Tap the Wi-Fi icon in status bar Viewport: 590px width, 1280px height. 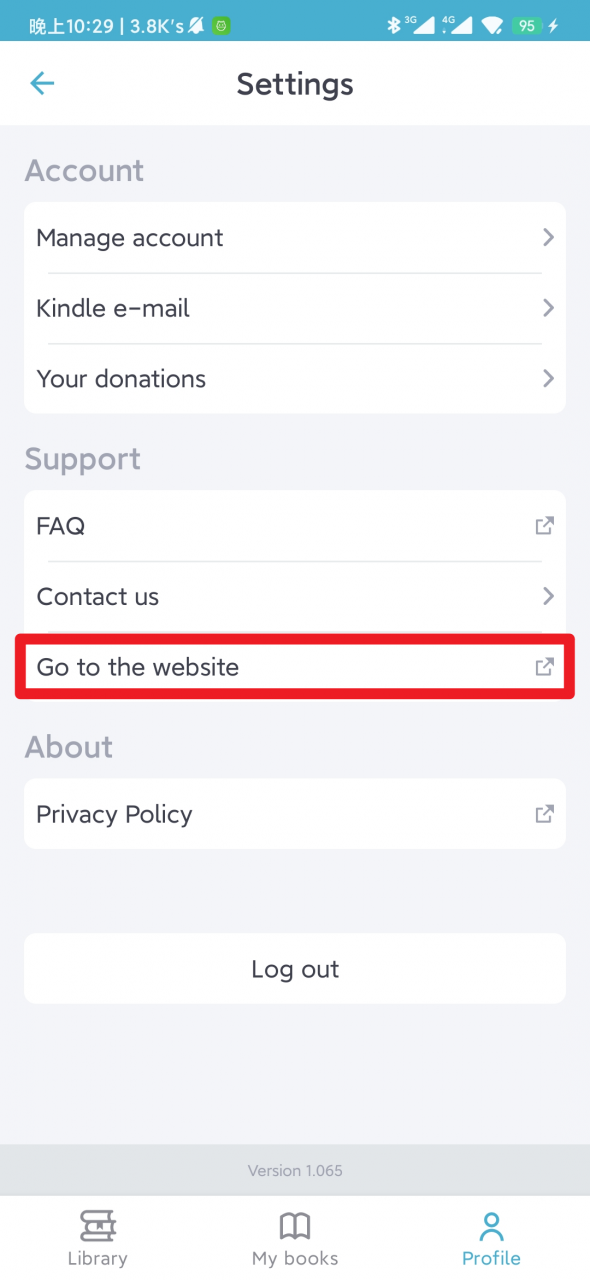point(491,26)
